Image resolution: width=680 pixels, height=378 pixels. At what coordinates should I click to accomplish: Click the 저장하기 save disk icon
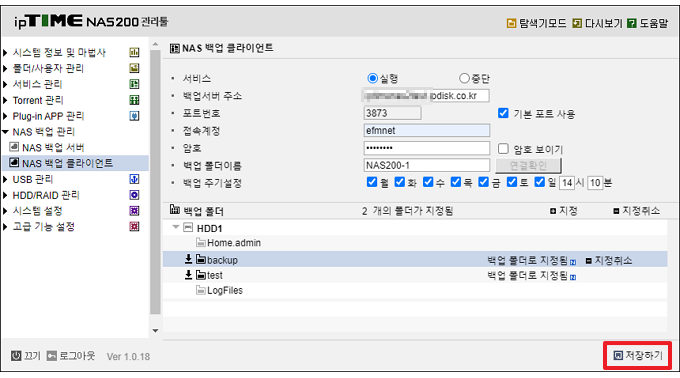[x=618, y=355]
